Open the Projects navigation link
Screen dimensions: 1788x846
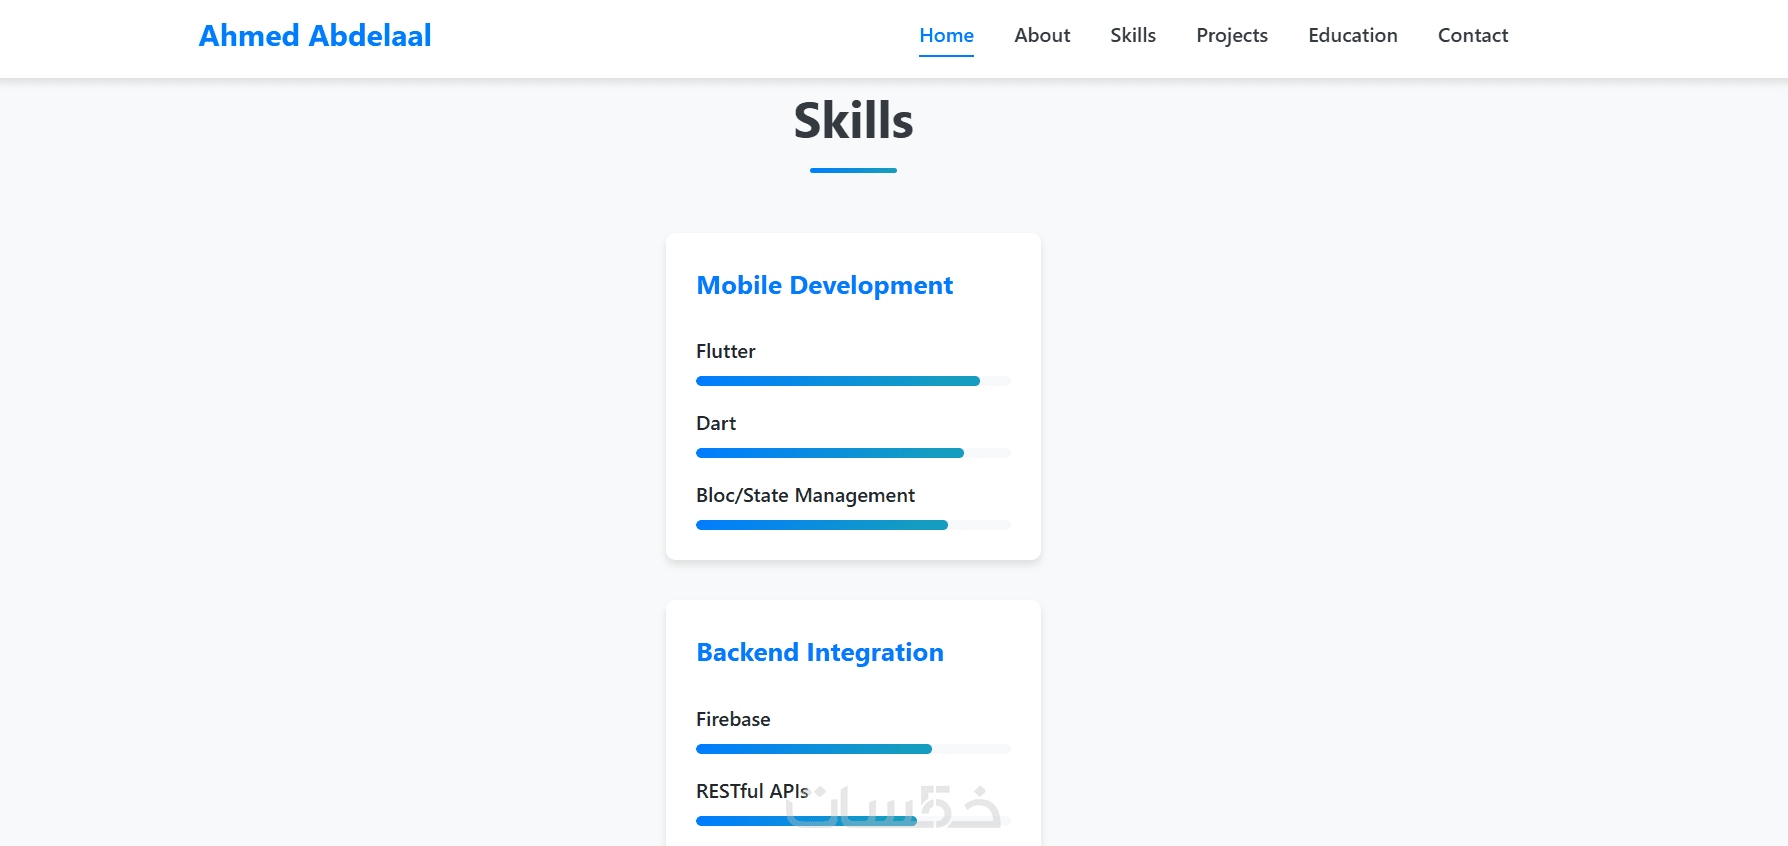click(x=1232, y=35)
